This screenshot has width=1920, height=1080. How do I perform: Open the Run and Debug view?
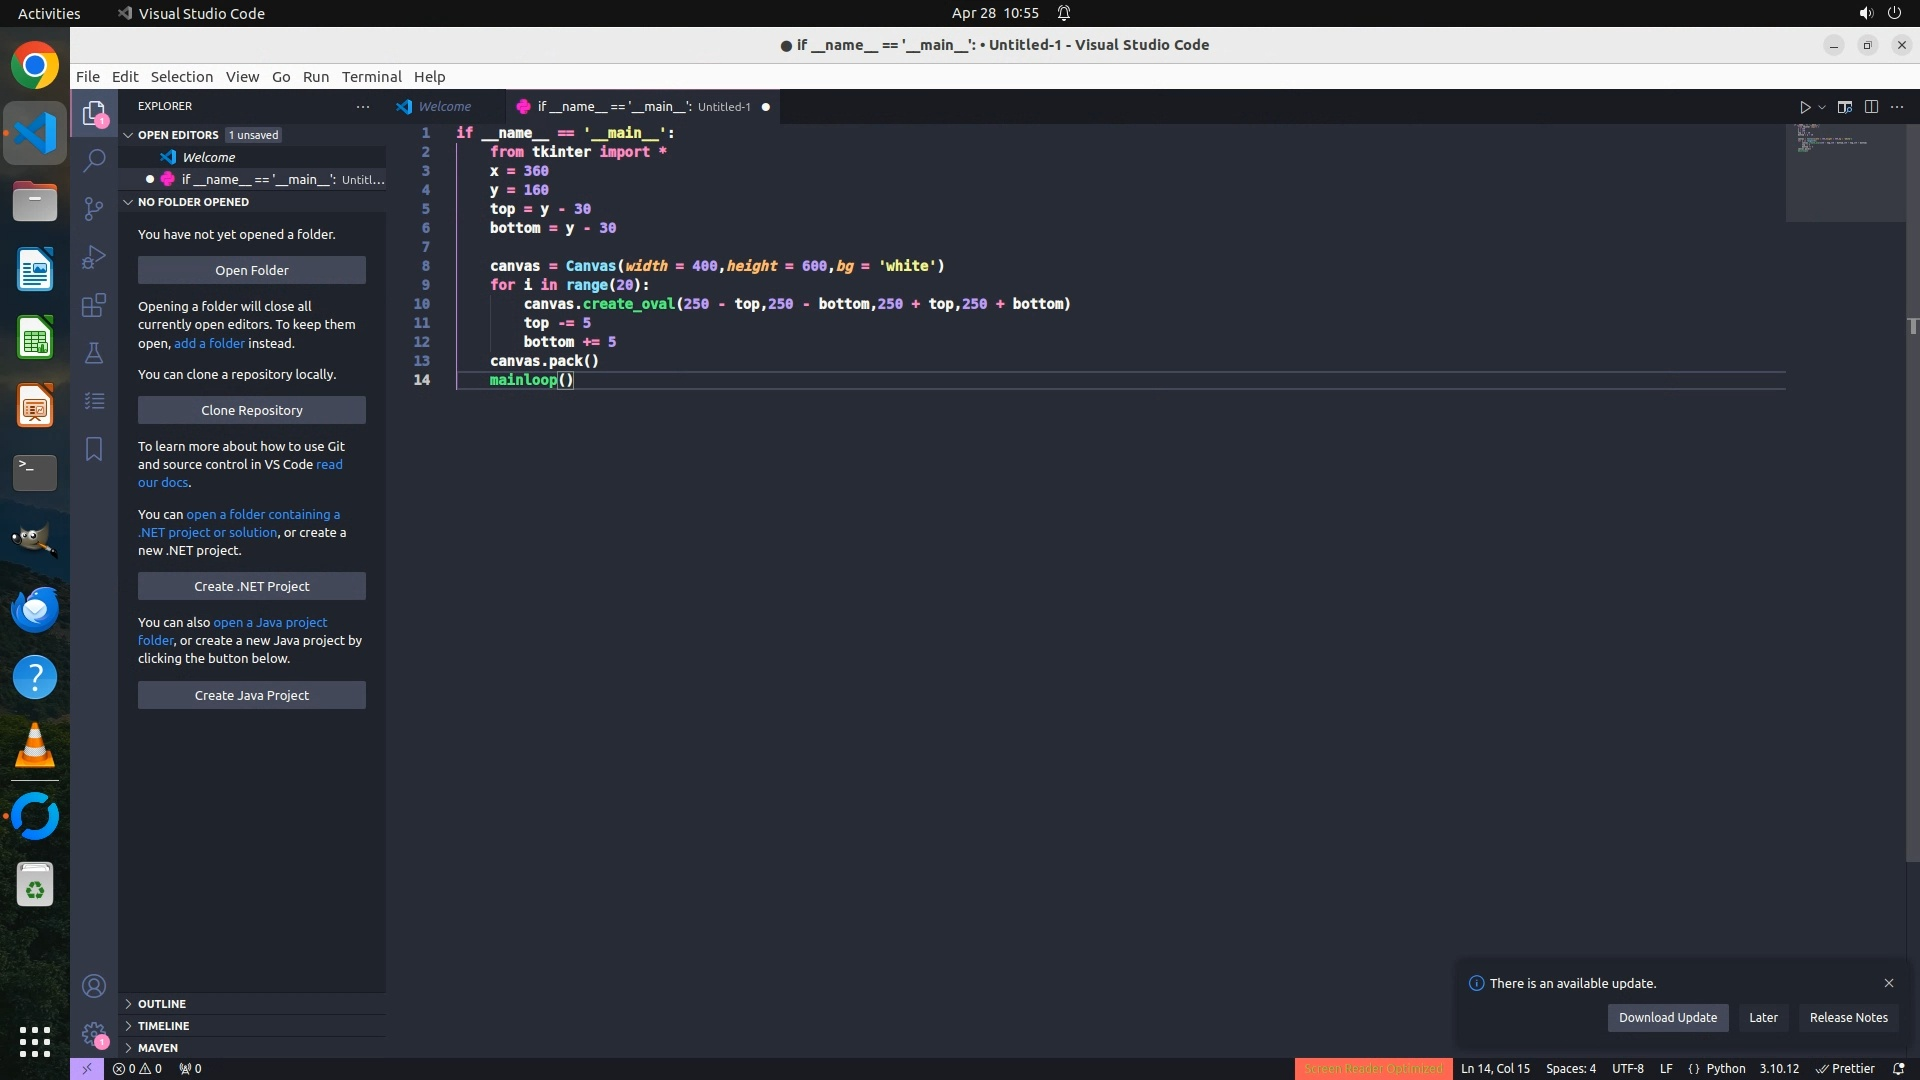[x=94, y=257]
